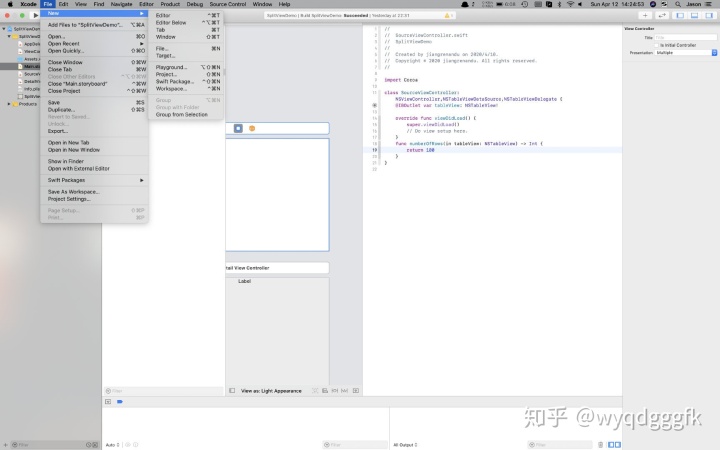Toggle the navigator panel button
The width and height of the screenshot is (720, 450).
pyautogui.click(x=680, y=15)
